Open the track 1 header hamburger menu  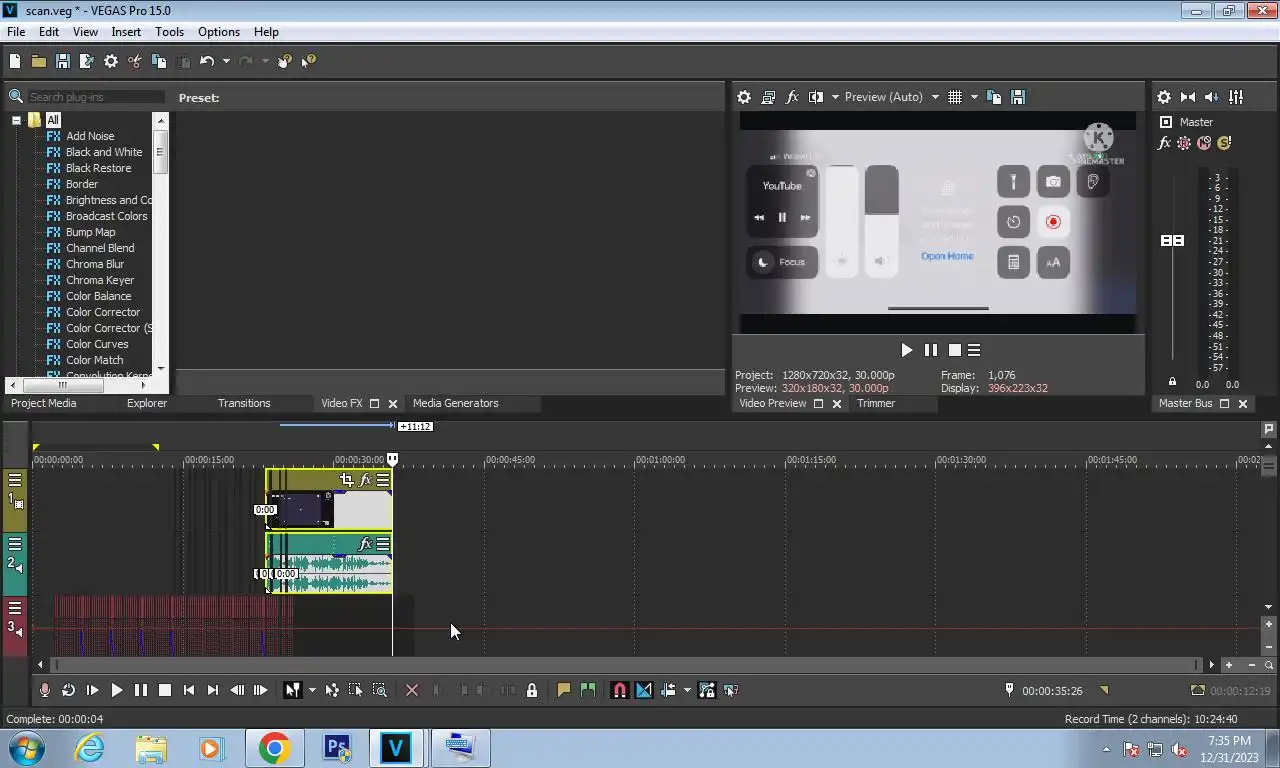point(15,480)
